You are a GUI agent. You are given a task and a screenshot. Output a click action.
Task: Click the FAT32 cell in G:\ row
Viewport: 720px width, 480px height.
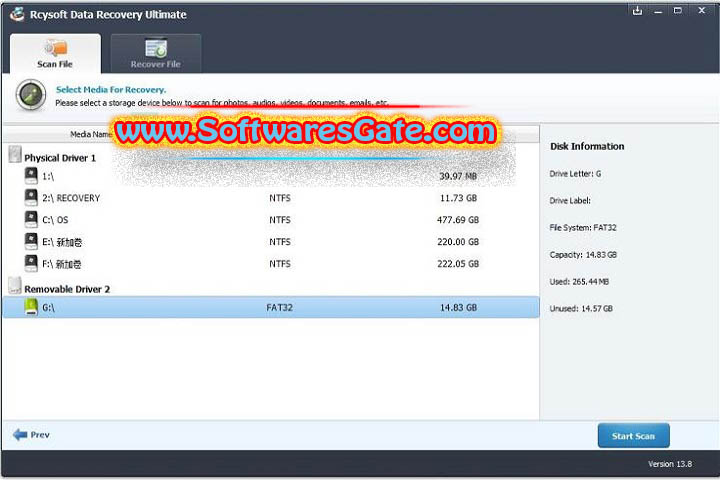point(279,308)
